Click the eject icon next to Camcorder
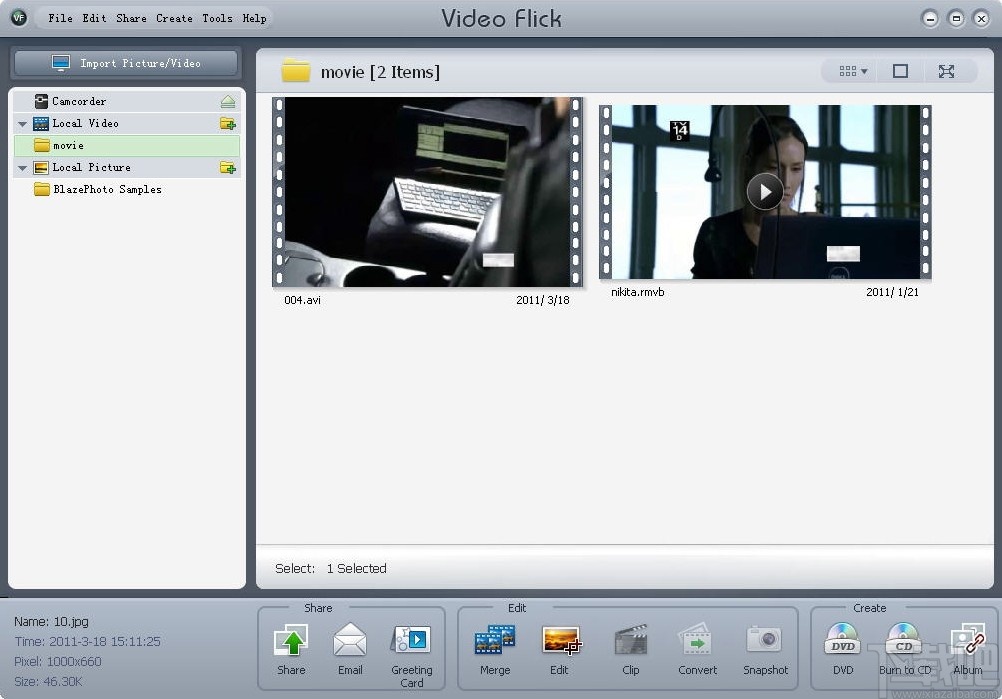The height and width of the screenshot is (699, 1002). pyautogui.click(x=228, y=101)
